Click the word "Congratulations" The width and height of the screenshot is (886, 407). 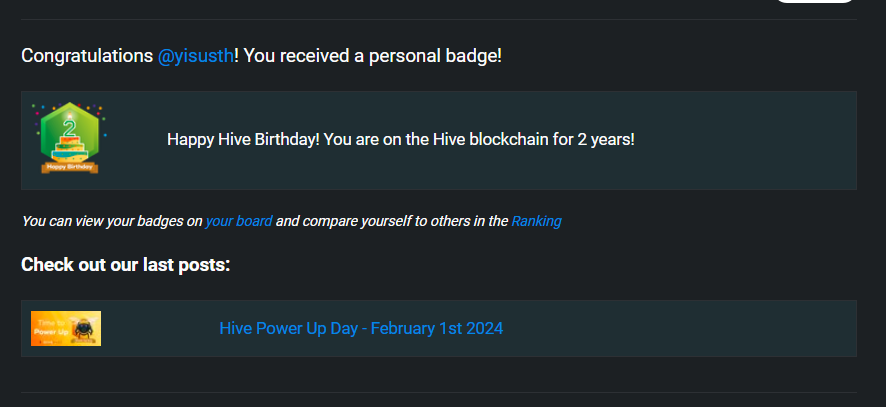87,56
